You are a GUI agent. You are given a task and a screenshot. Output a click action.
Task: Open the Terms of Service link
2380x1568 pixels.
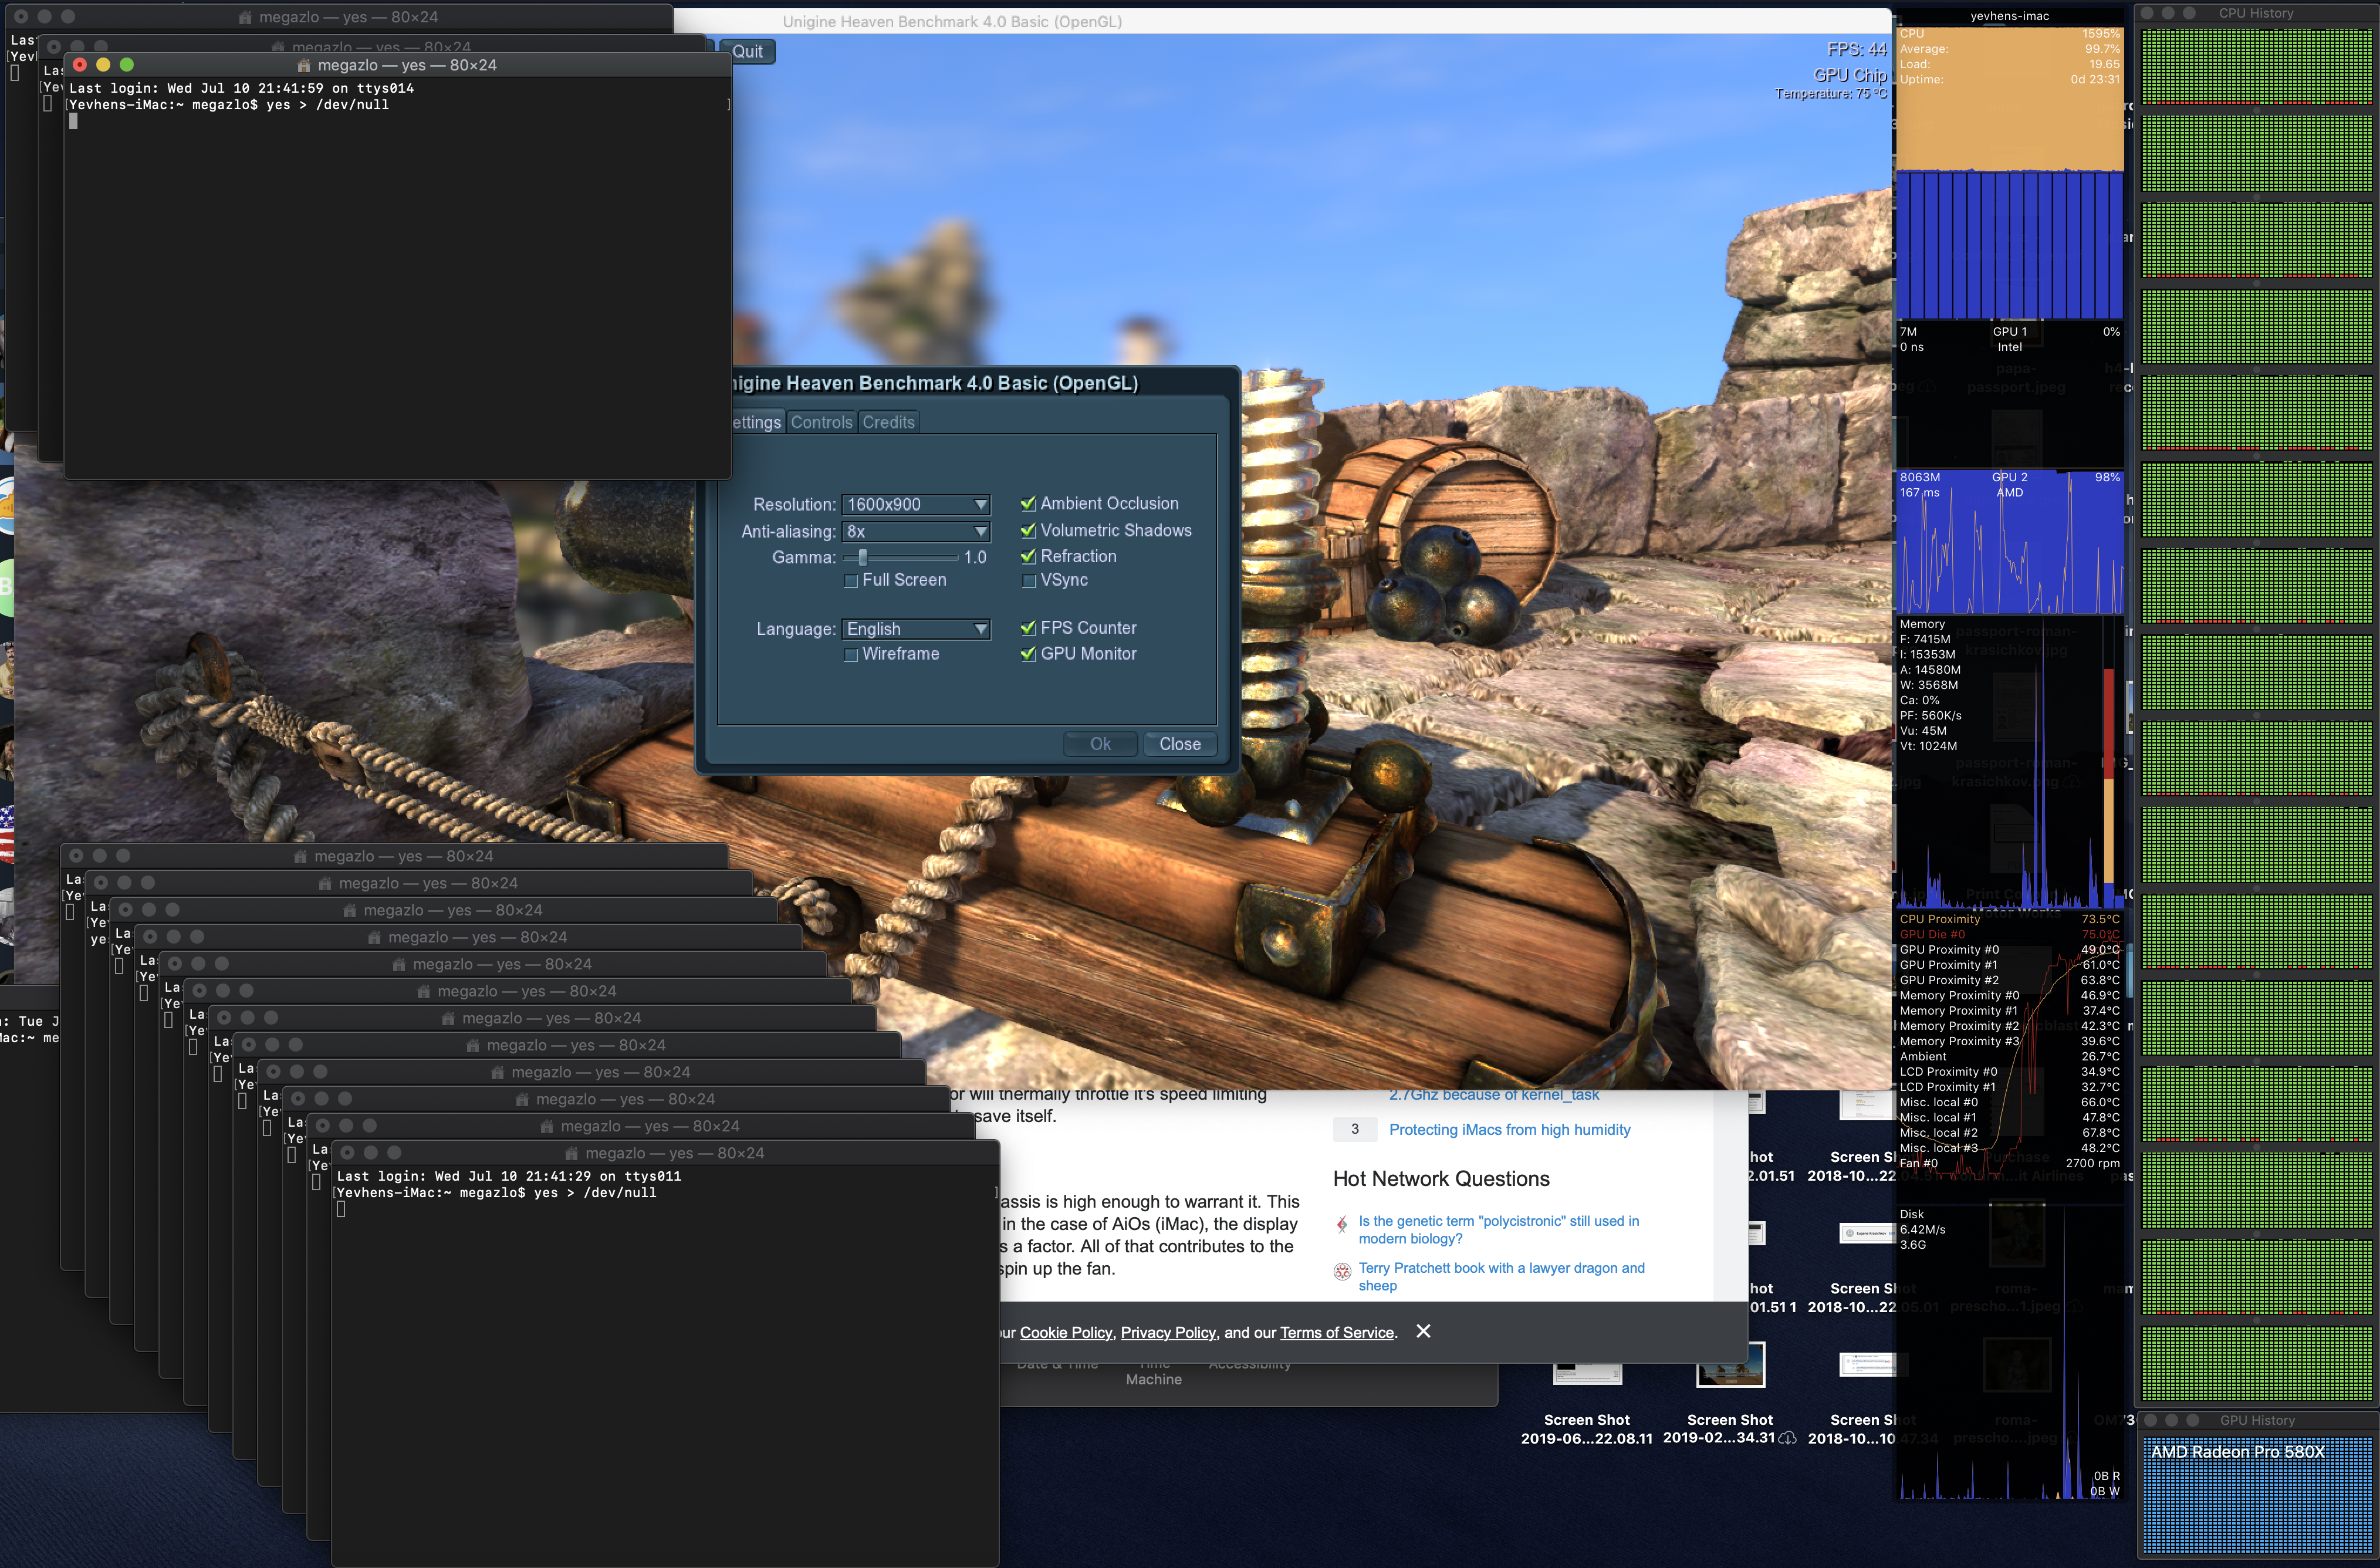[x=1337, y=1332]
